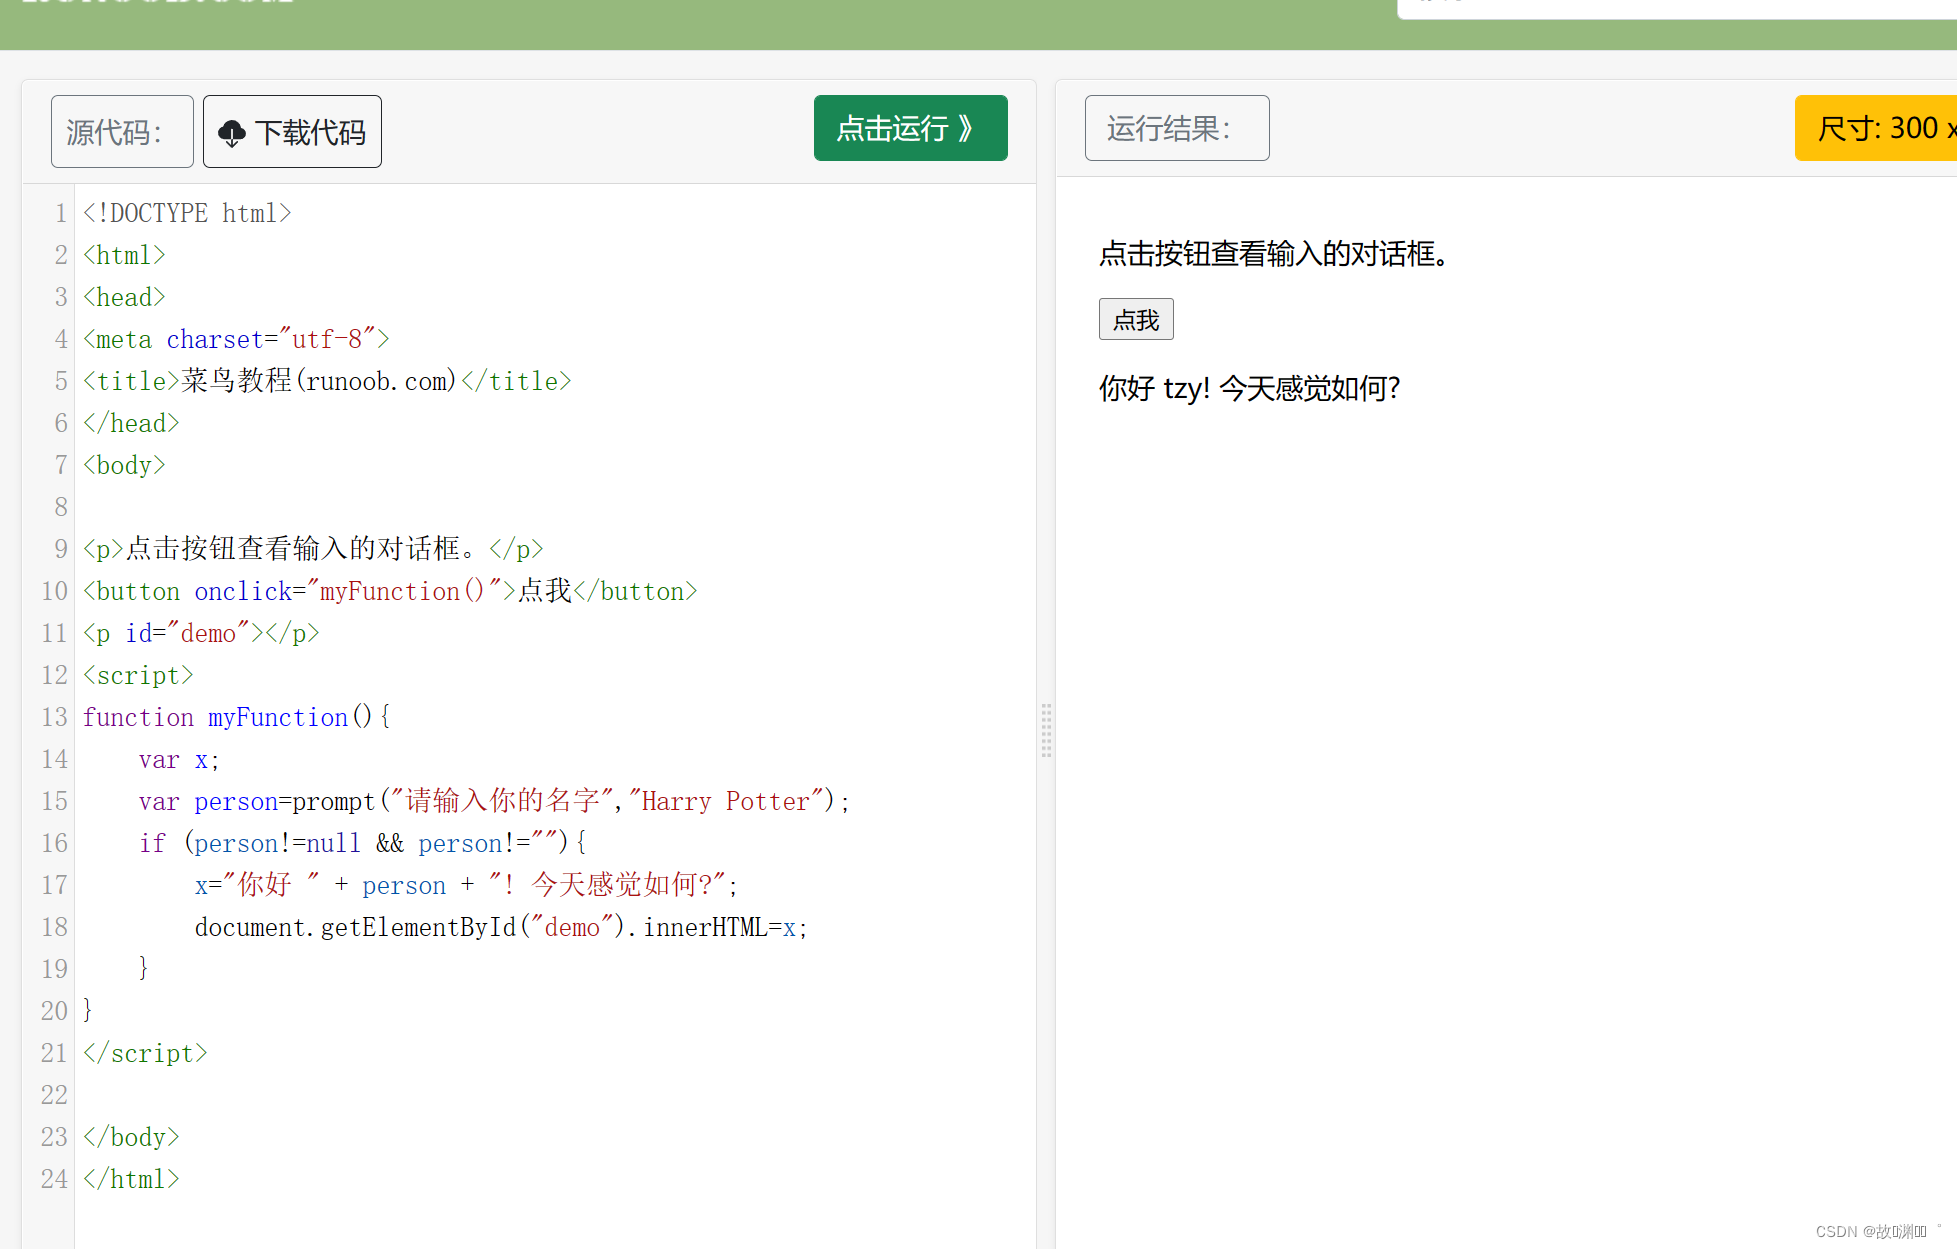The width and height of the screenshot is (1957, 1249).
Task: Click the result text 你好 tzy! 今天感觉如何?
Action: (x=1250, y=388)
